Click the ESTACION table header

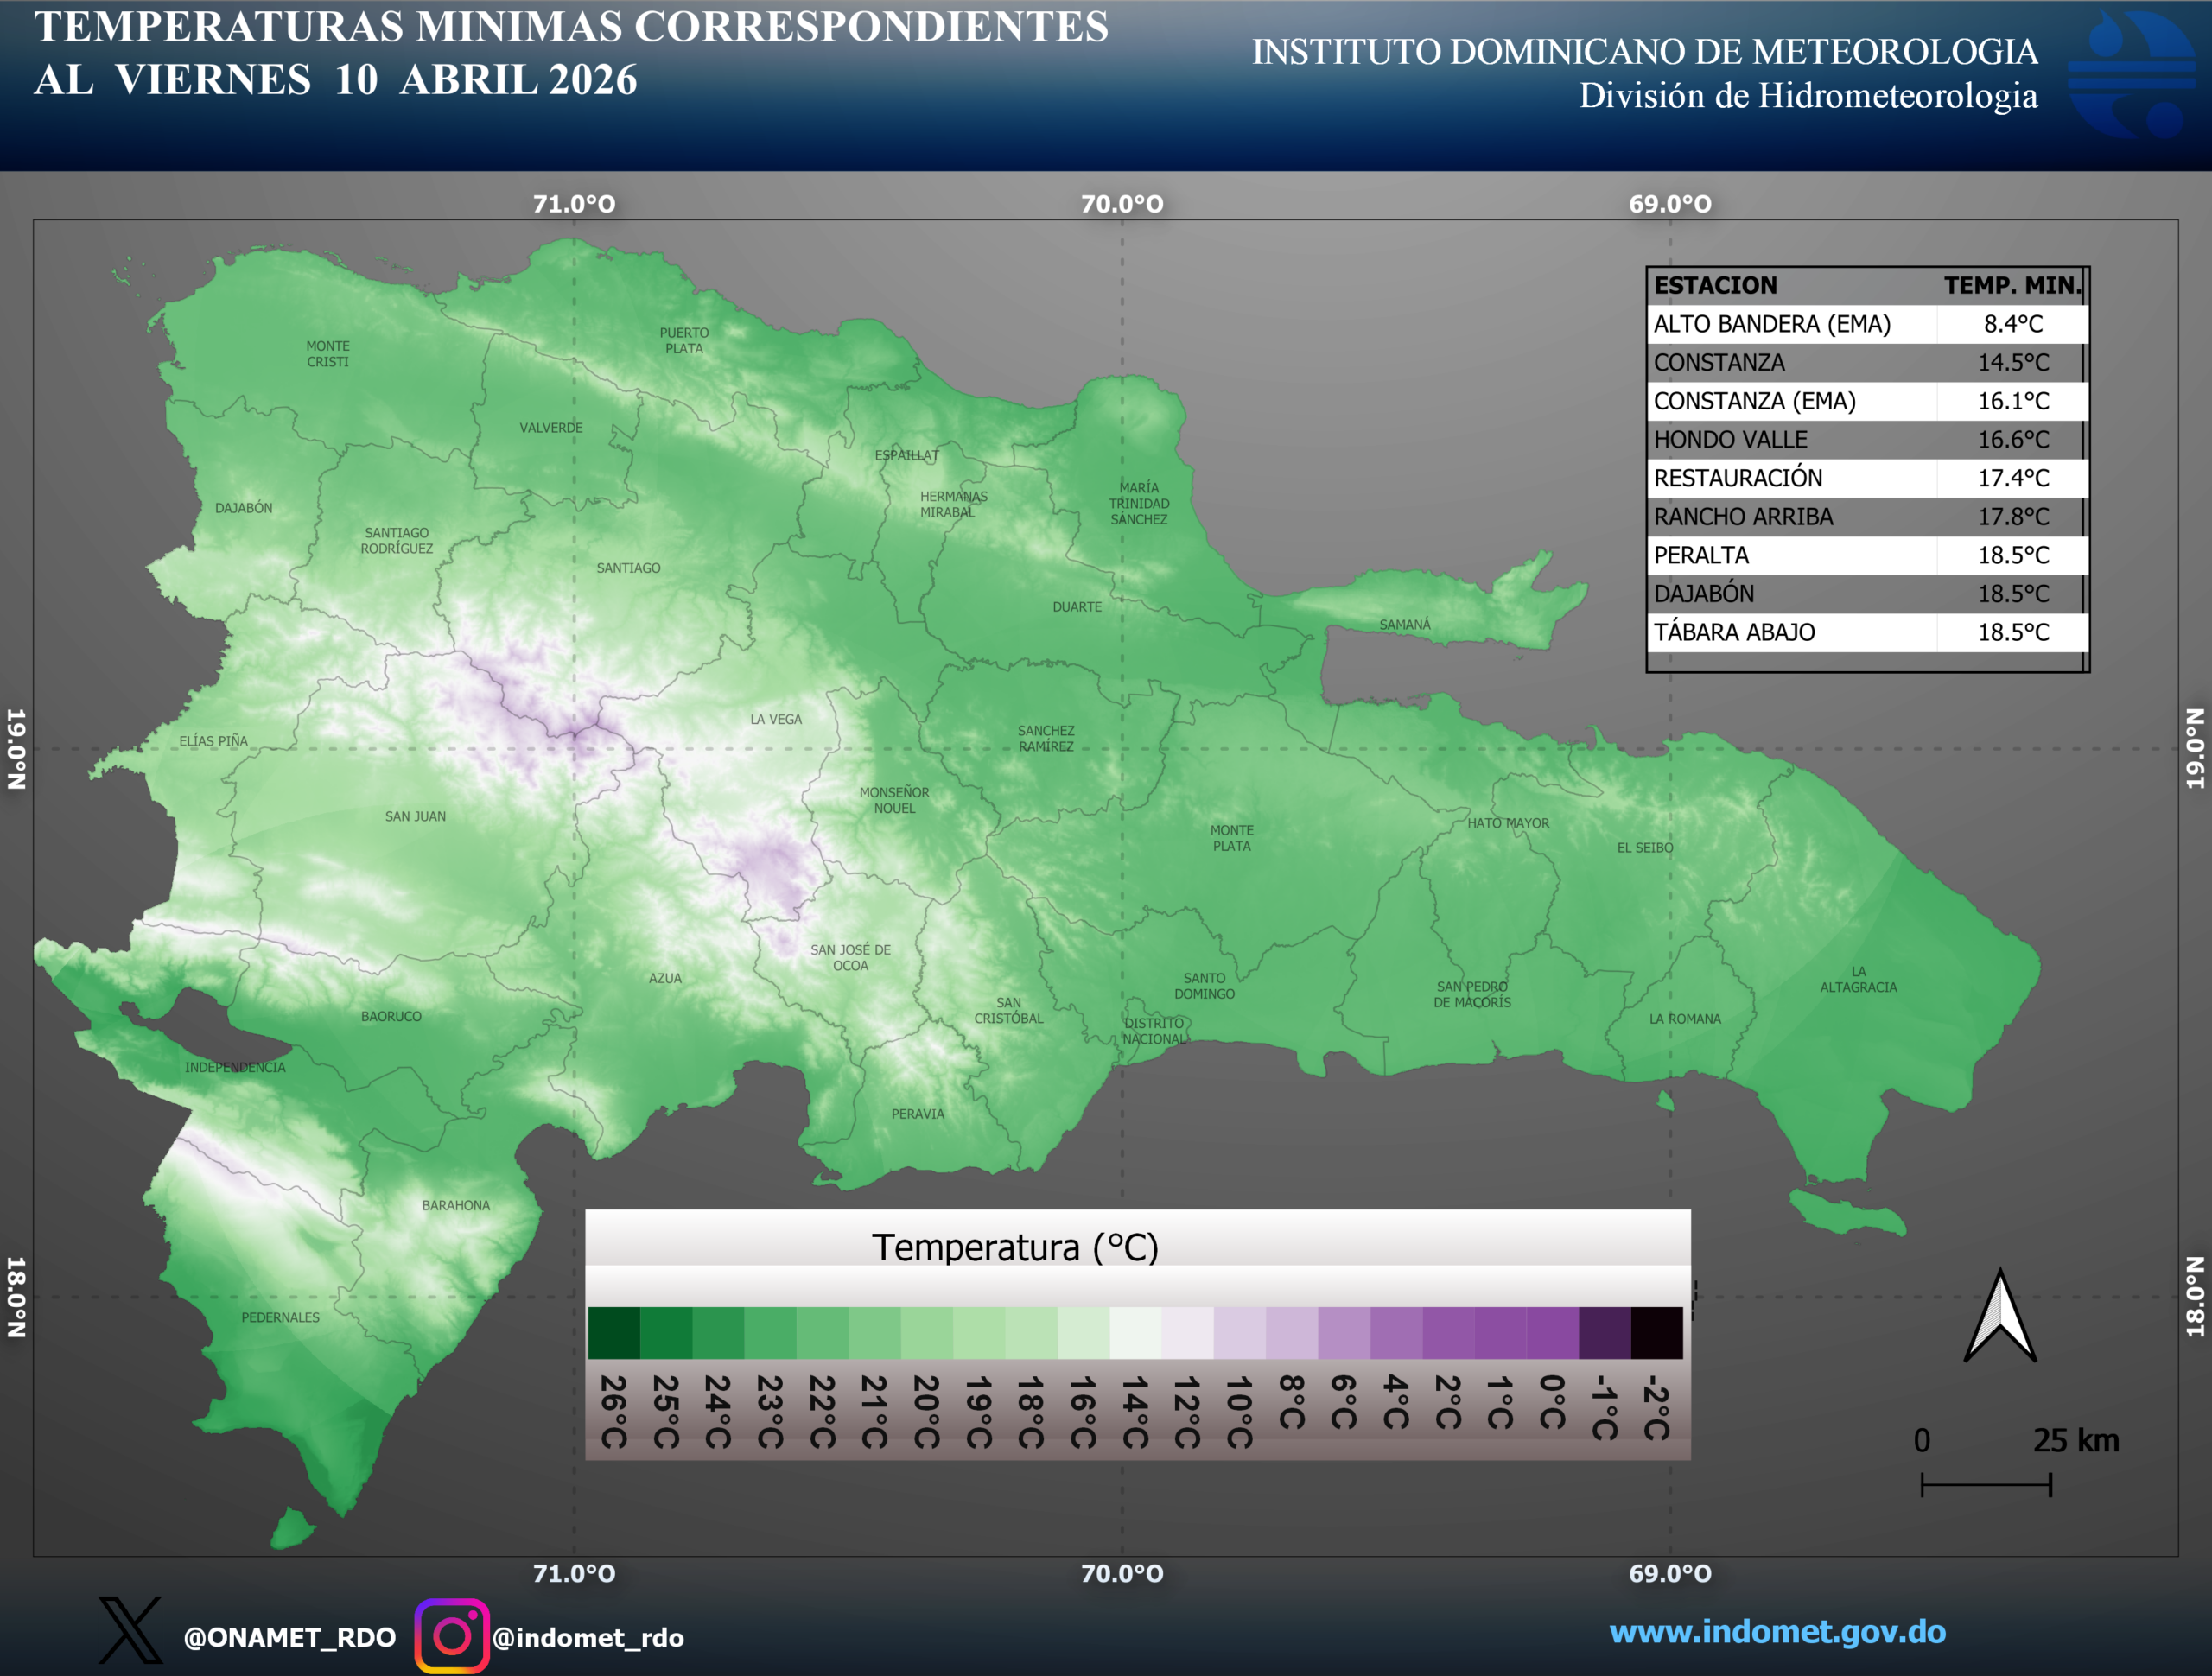1716,286
